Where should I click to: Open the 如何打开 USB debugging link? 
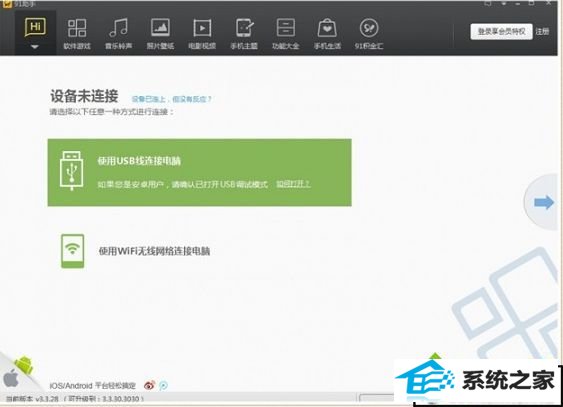[x=293, y=184]
